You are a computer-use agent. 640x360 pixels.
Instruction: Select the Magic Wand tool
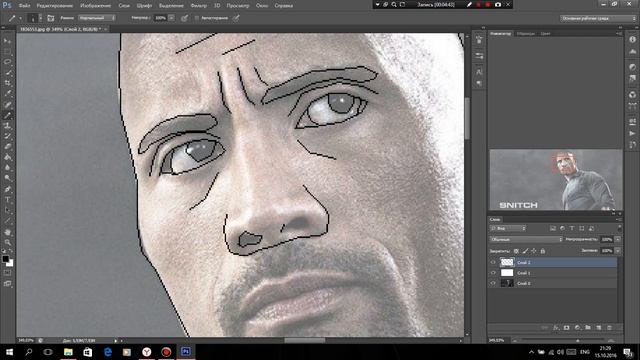pos(7,73)
